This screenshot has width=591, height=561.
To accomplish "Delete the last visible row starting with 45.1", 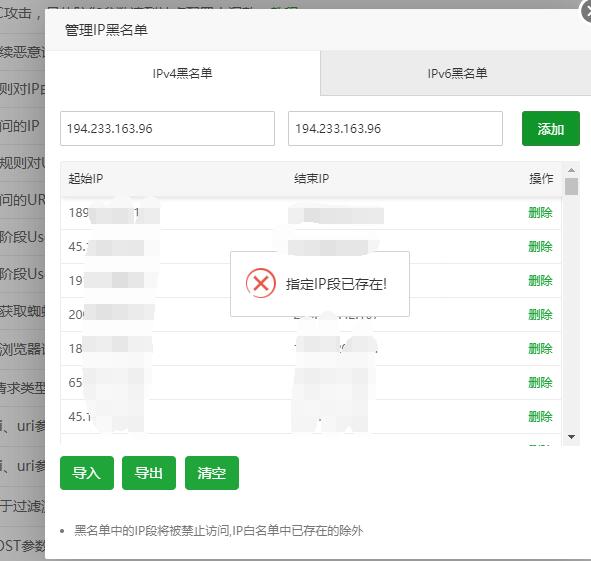I will (540, 416).
